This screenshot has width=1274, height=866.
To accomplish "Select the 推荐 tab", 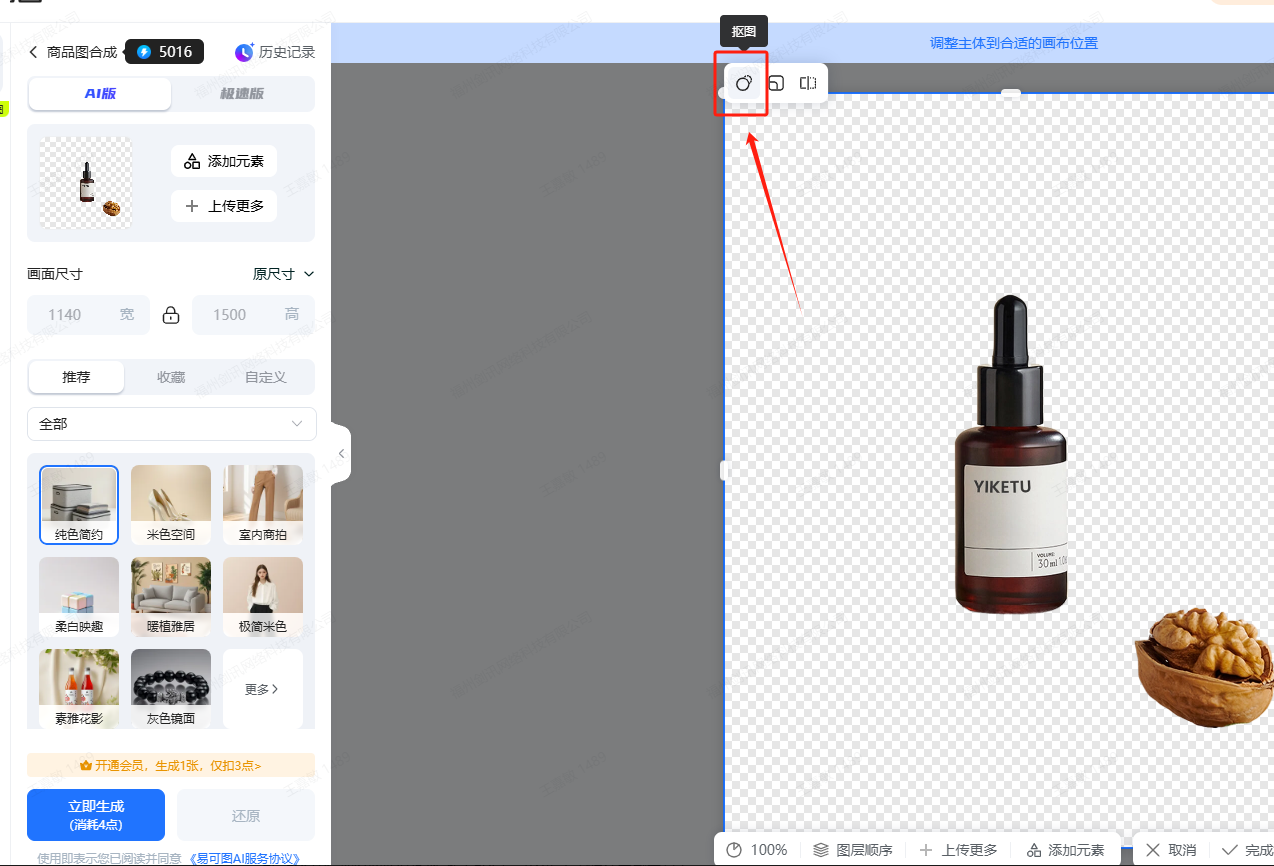I will click(76, 377).
